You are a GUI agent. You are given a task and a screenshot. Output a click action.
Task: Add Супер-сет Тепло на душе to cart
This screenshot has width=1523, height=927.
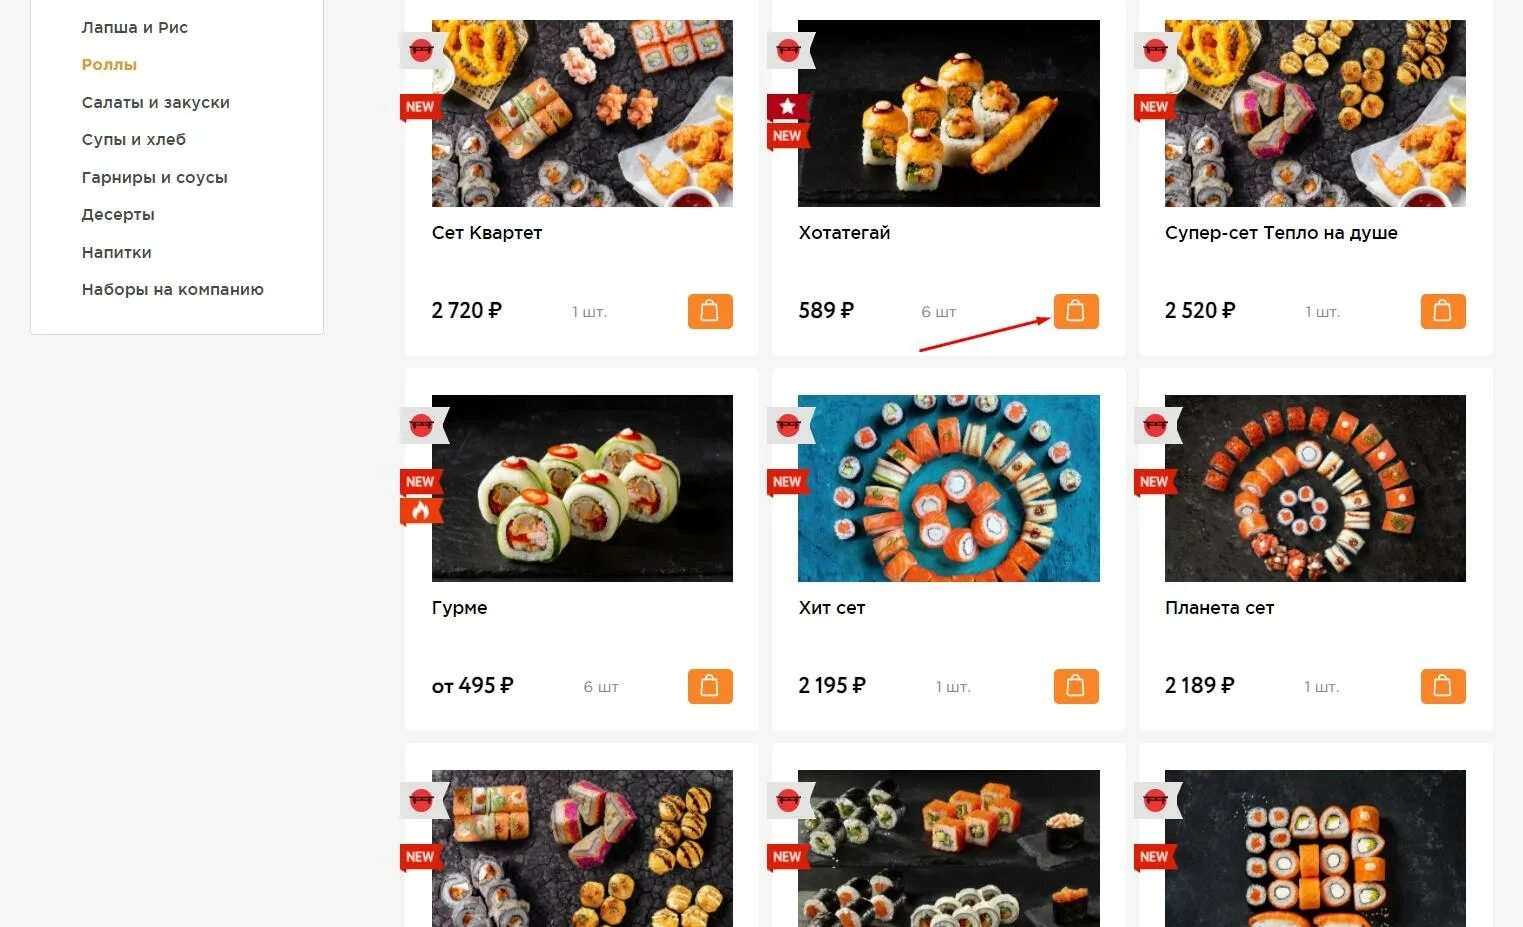(x=1443, y=311)
